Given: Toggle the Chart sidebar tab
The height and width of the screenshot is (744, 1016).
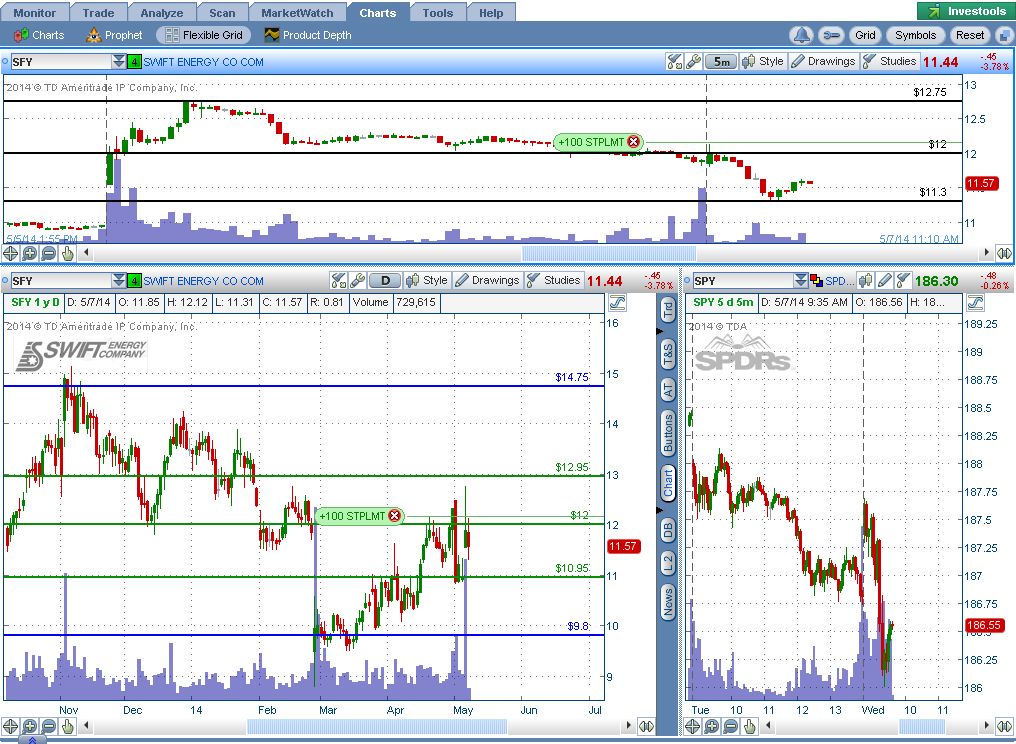Looking at the screenshot, I should [667, 483].
